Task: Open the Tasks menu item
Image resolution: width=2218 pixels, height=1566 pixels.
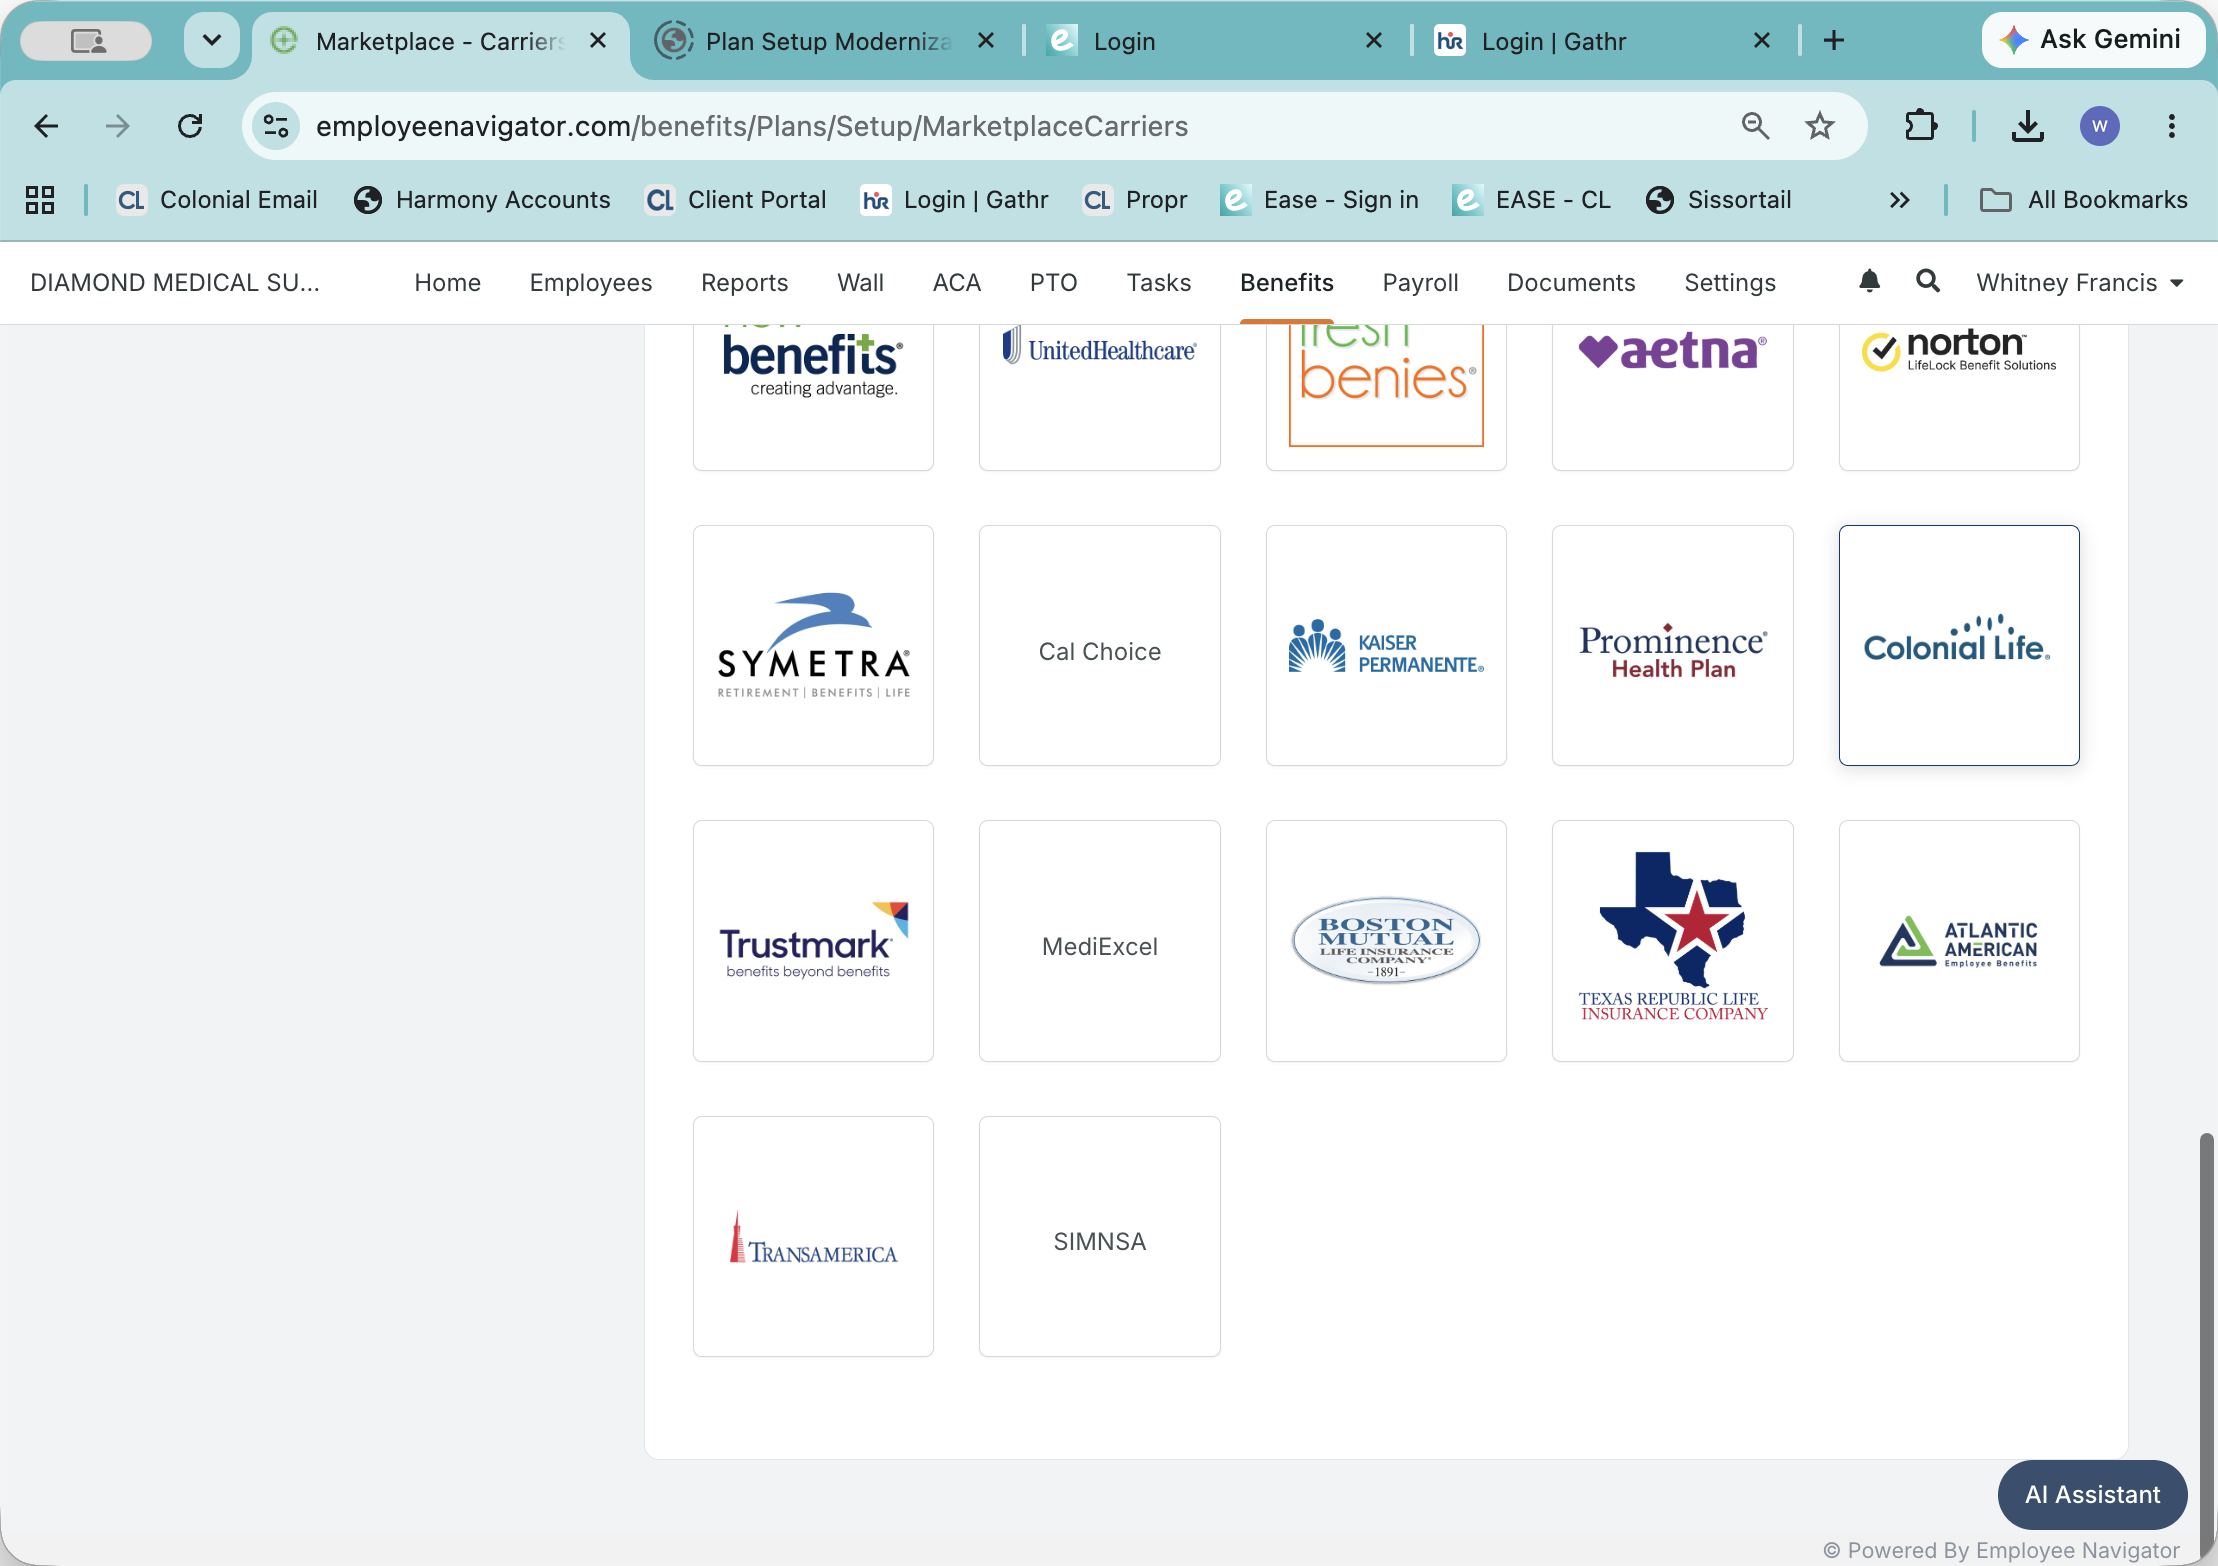Action: (x=1159, y=283)
